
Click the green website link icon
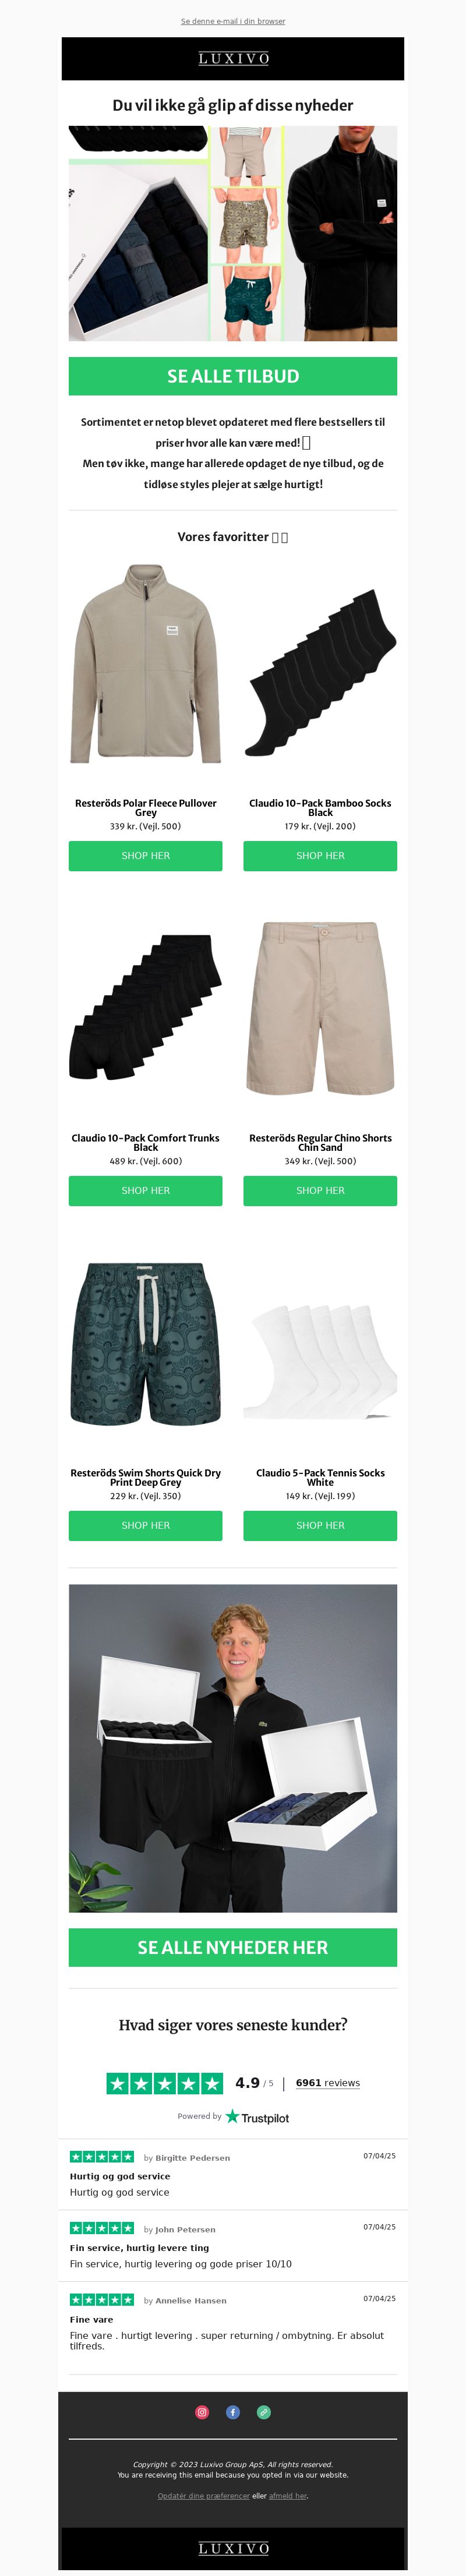click(x=264, y=2412)
